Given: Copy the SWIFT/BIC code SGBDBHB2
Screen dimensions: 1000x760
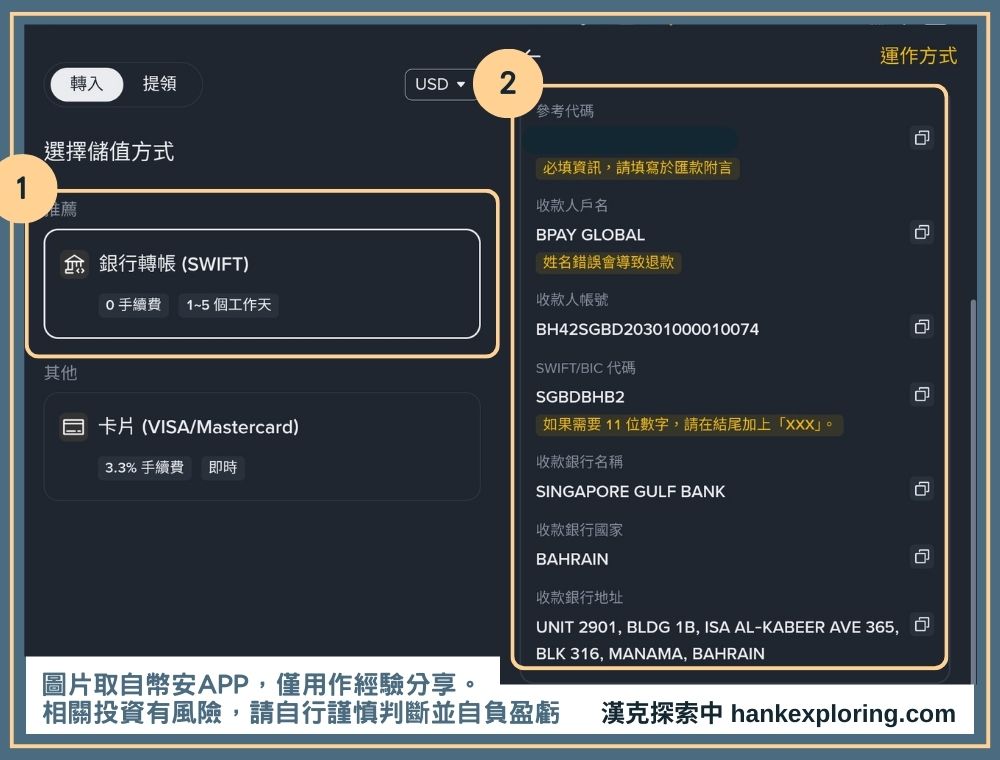Looking at the screenshot, I should tap(921, 394).
